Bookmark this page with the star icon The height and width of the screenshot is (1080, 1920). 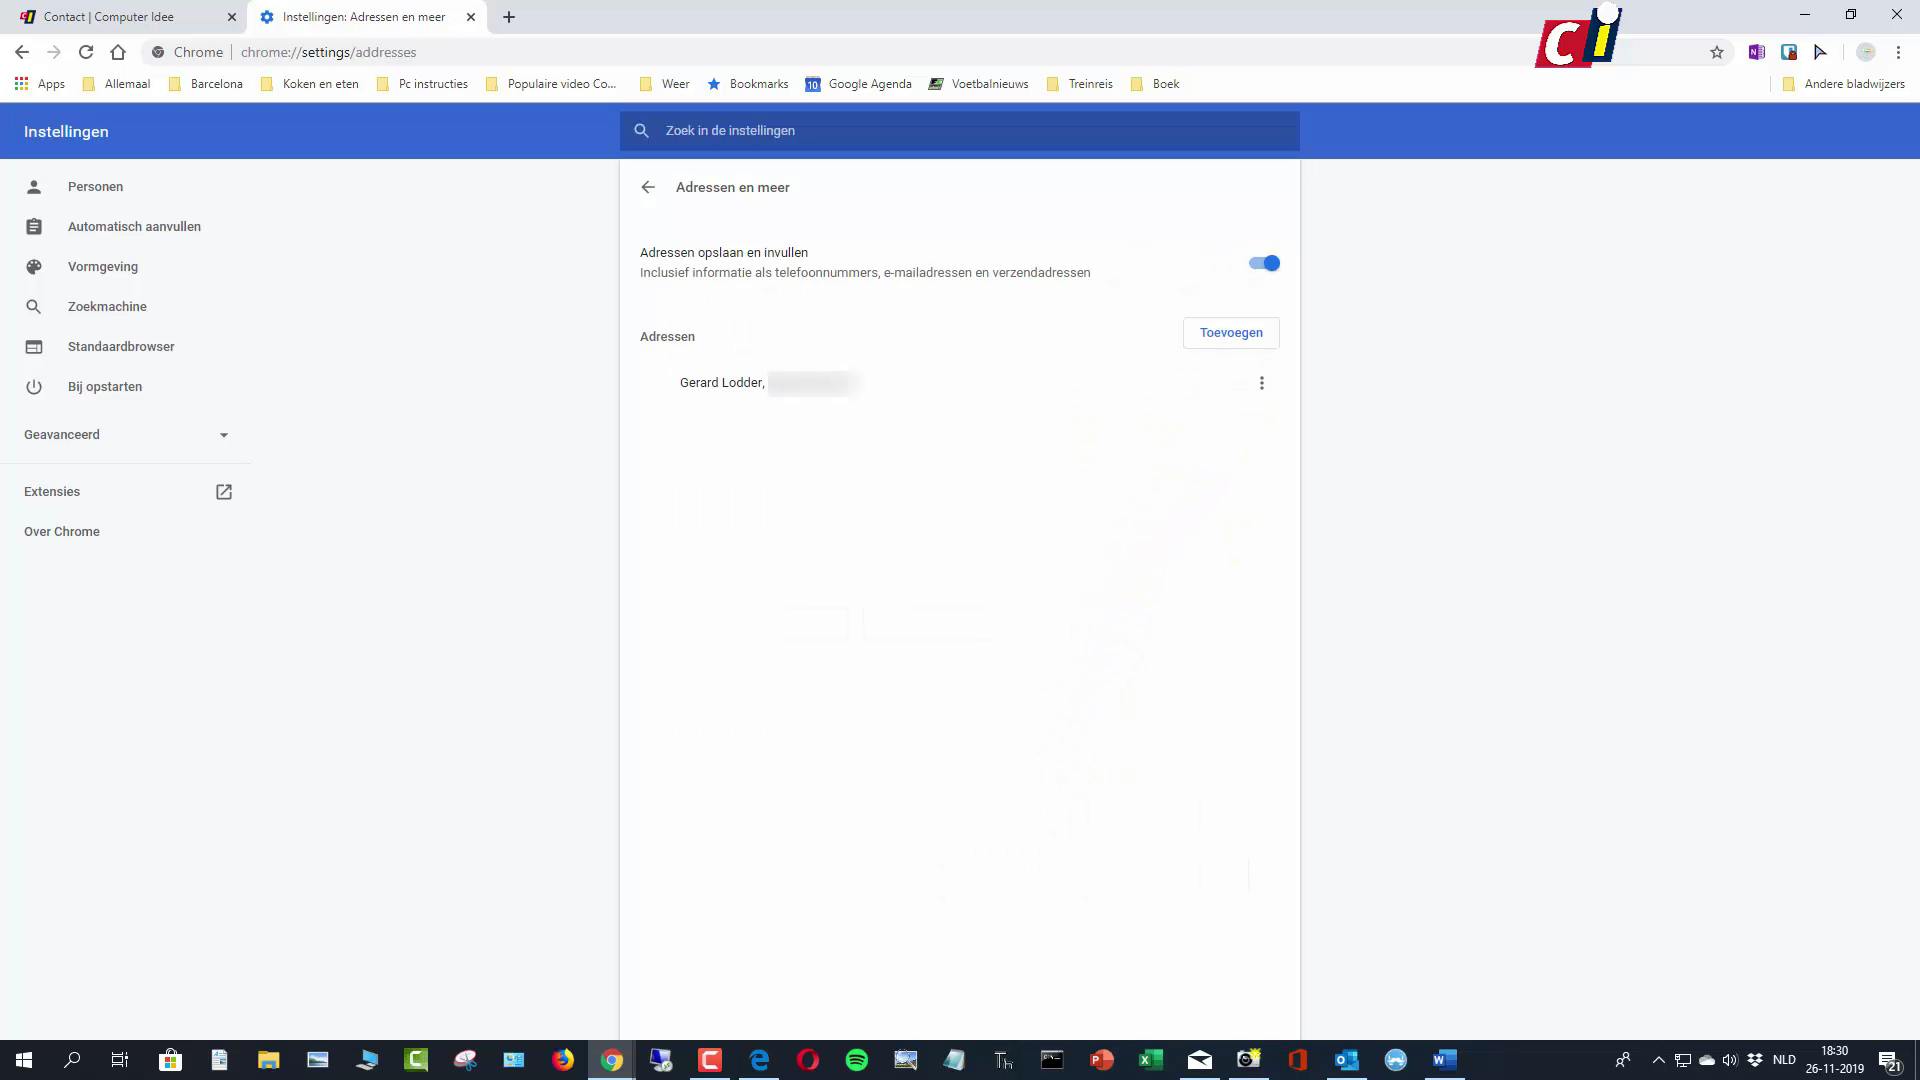pos(1716,51)
